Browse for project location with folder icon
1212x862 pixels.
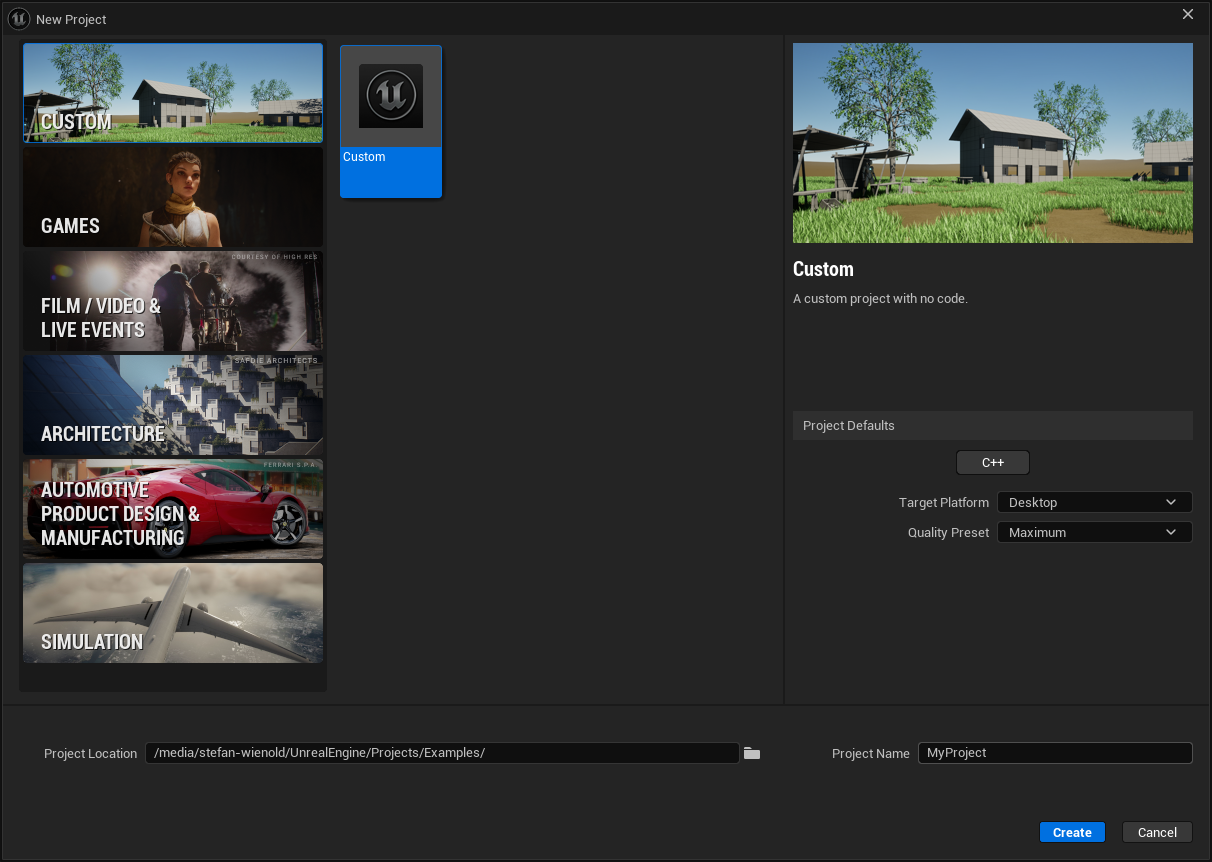point(752,753)
